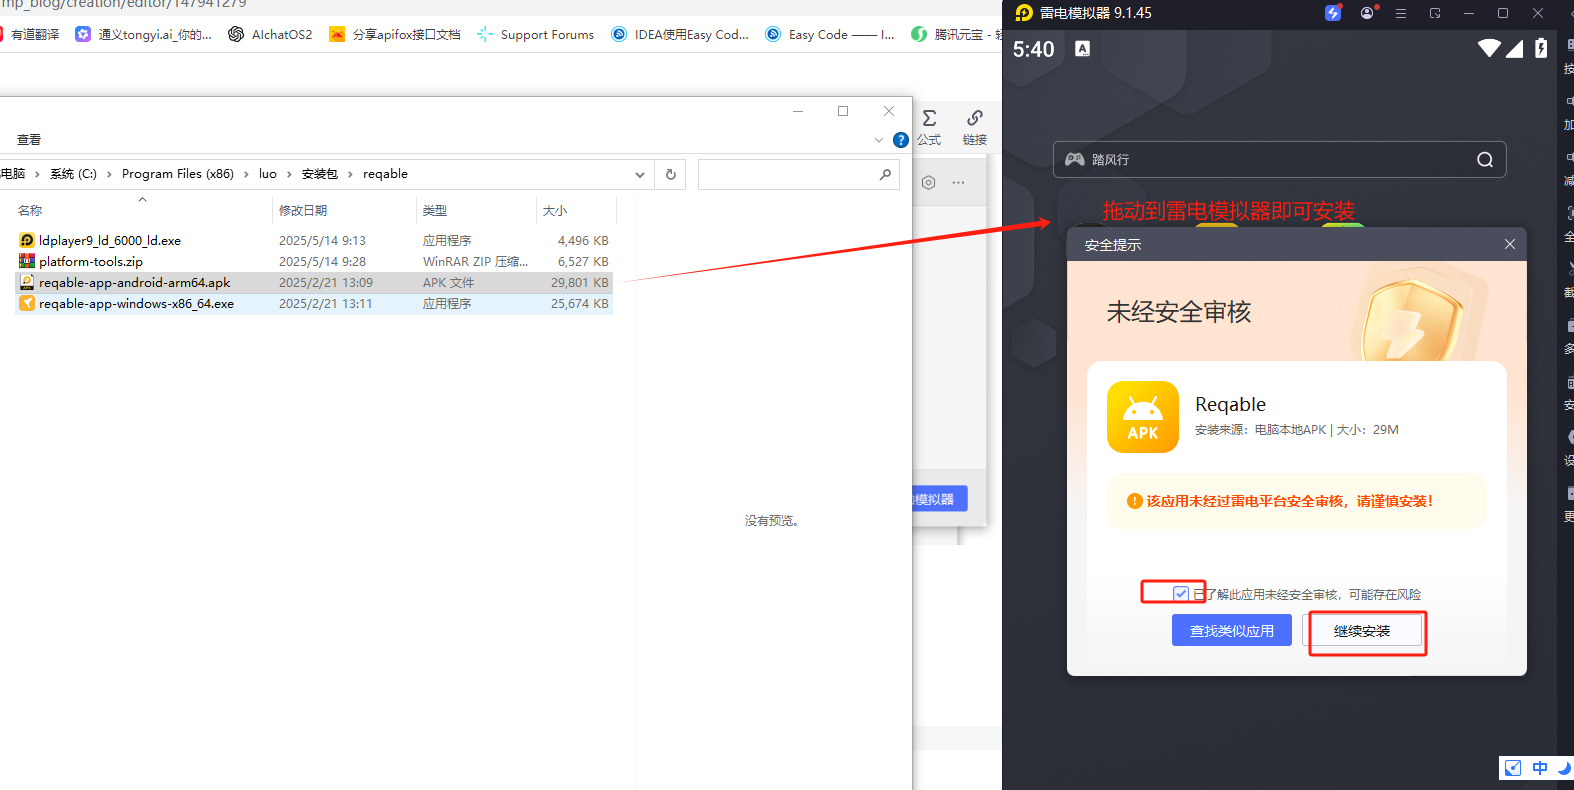Sort files by the 名称 column
Screen dimensions: 1574x790
tap(142, 210)
